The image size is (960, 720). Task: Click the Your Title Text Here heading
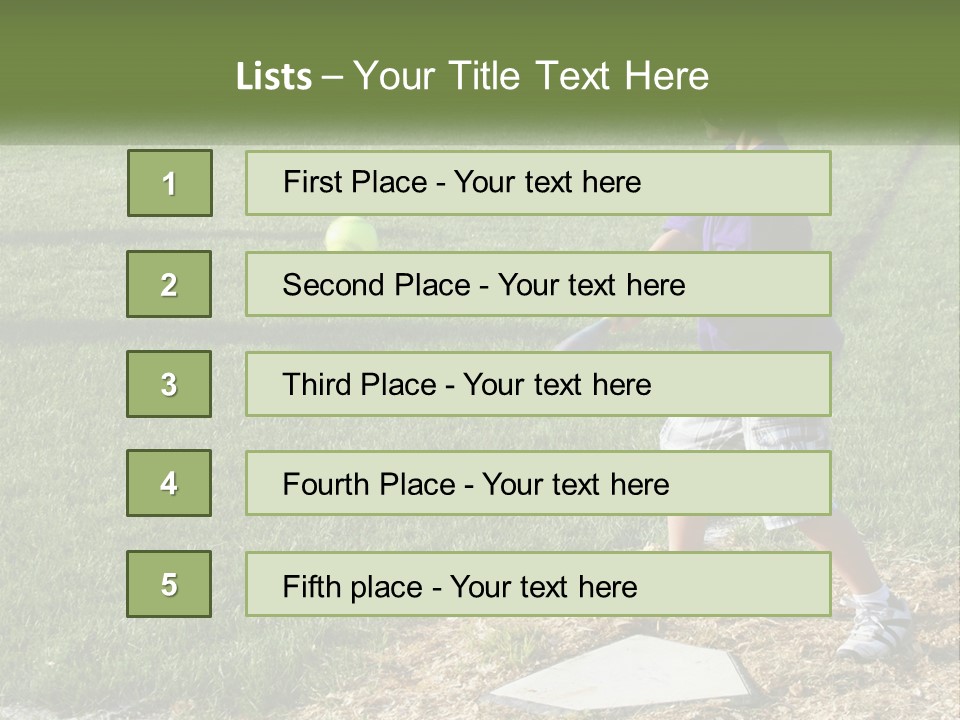tap(530, 76)
